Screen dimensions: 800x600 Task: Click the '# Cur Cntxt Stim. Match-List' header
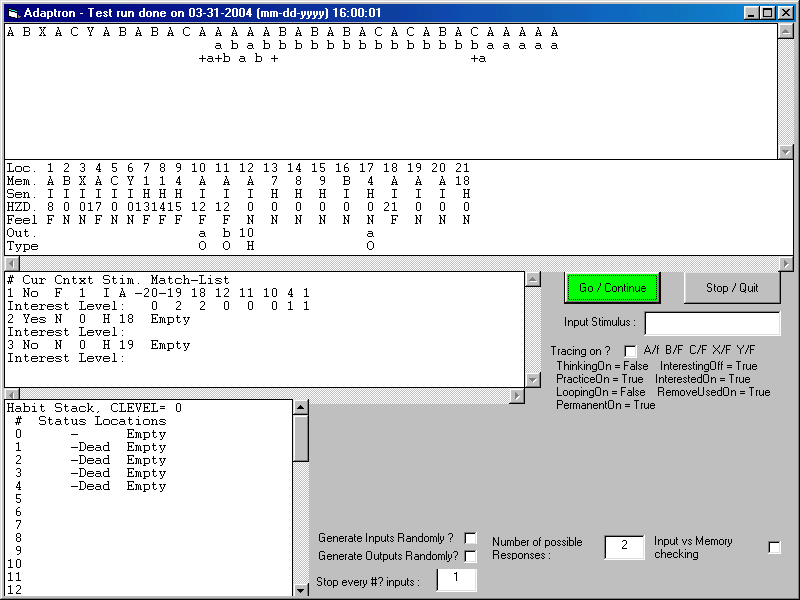tap(118, 280)
